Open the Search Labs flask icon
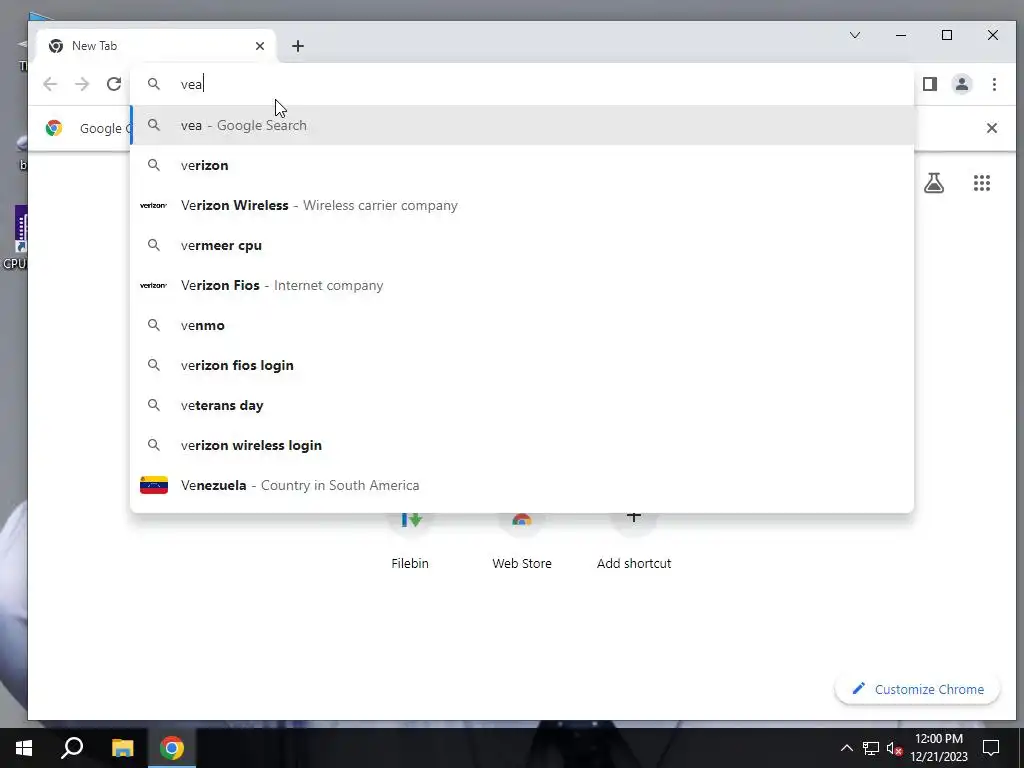The width and height of the screenshot is (1024, 768). point(934,183)
